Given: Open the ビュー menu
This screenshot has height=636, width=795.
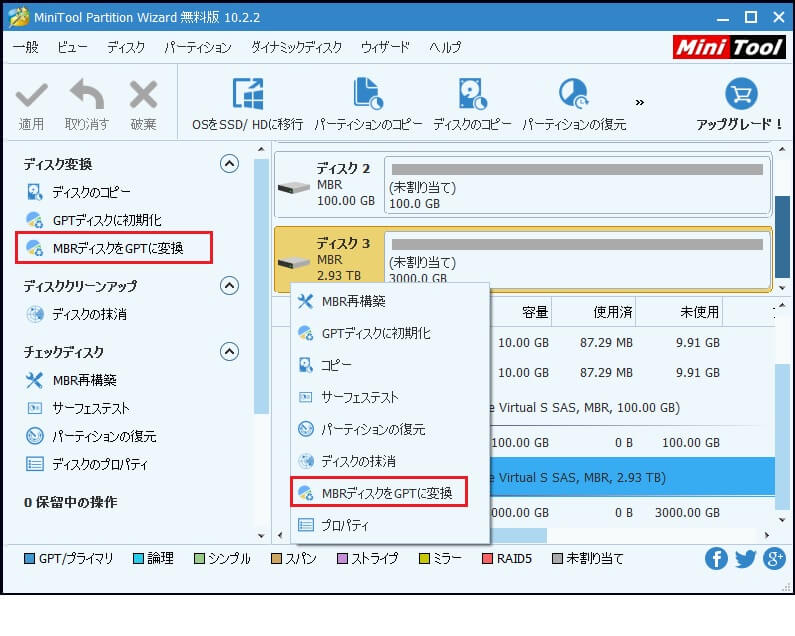Looking at the screenshot, I should point(72,47).
